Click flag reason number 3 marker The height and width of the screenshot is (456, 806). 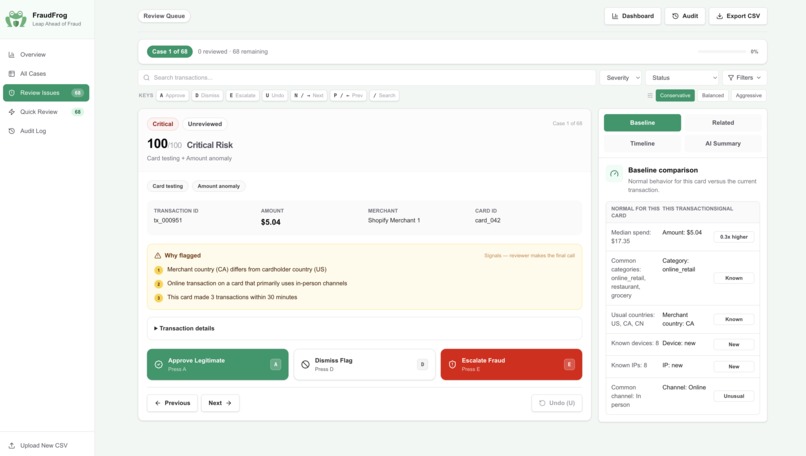(158, 298)
